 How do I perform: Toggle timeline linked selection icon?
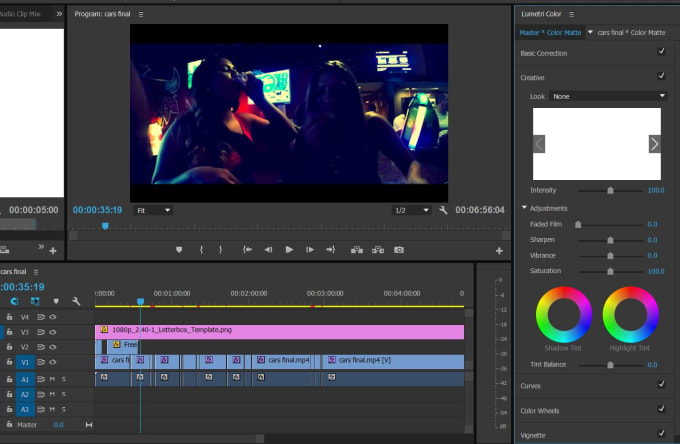[35, 301]
